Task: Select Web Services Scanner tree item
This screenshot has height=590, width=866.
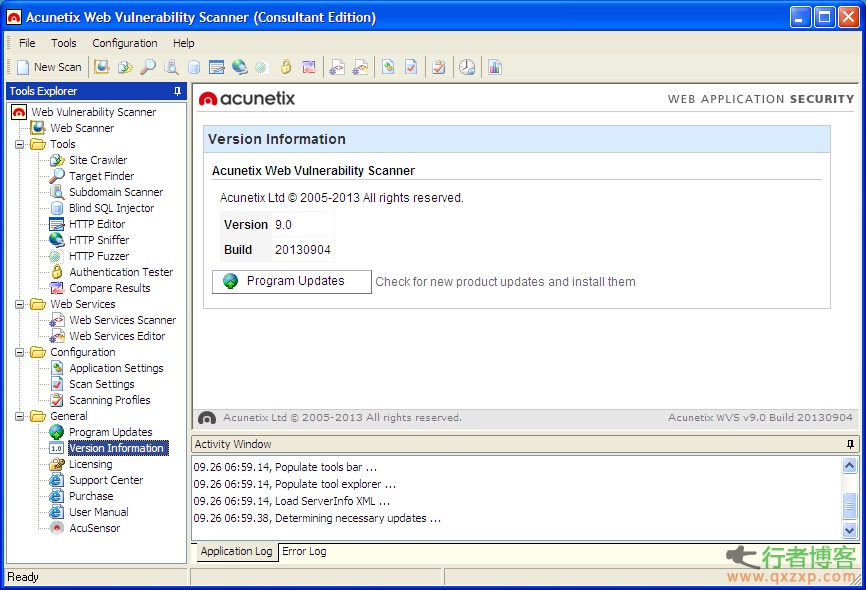Action: [x=123, y=320]
